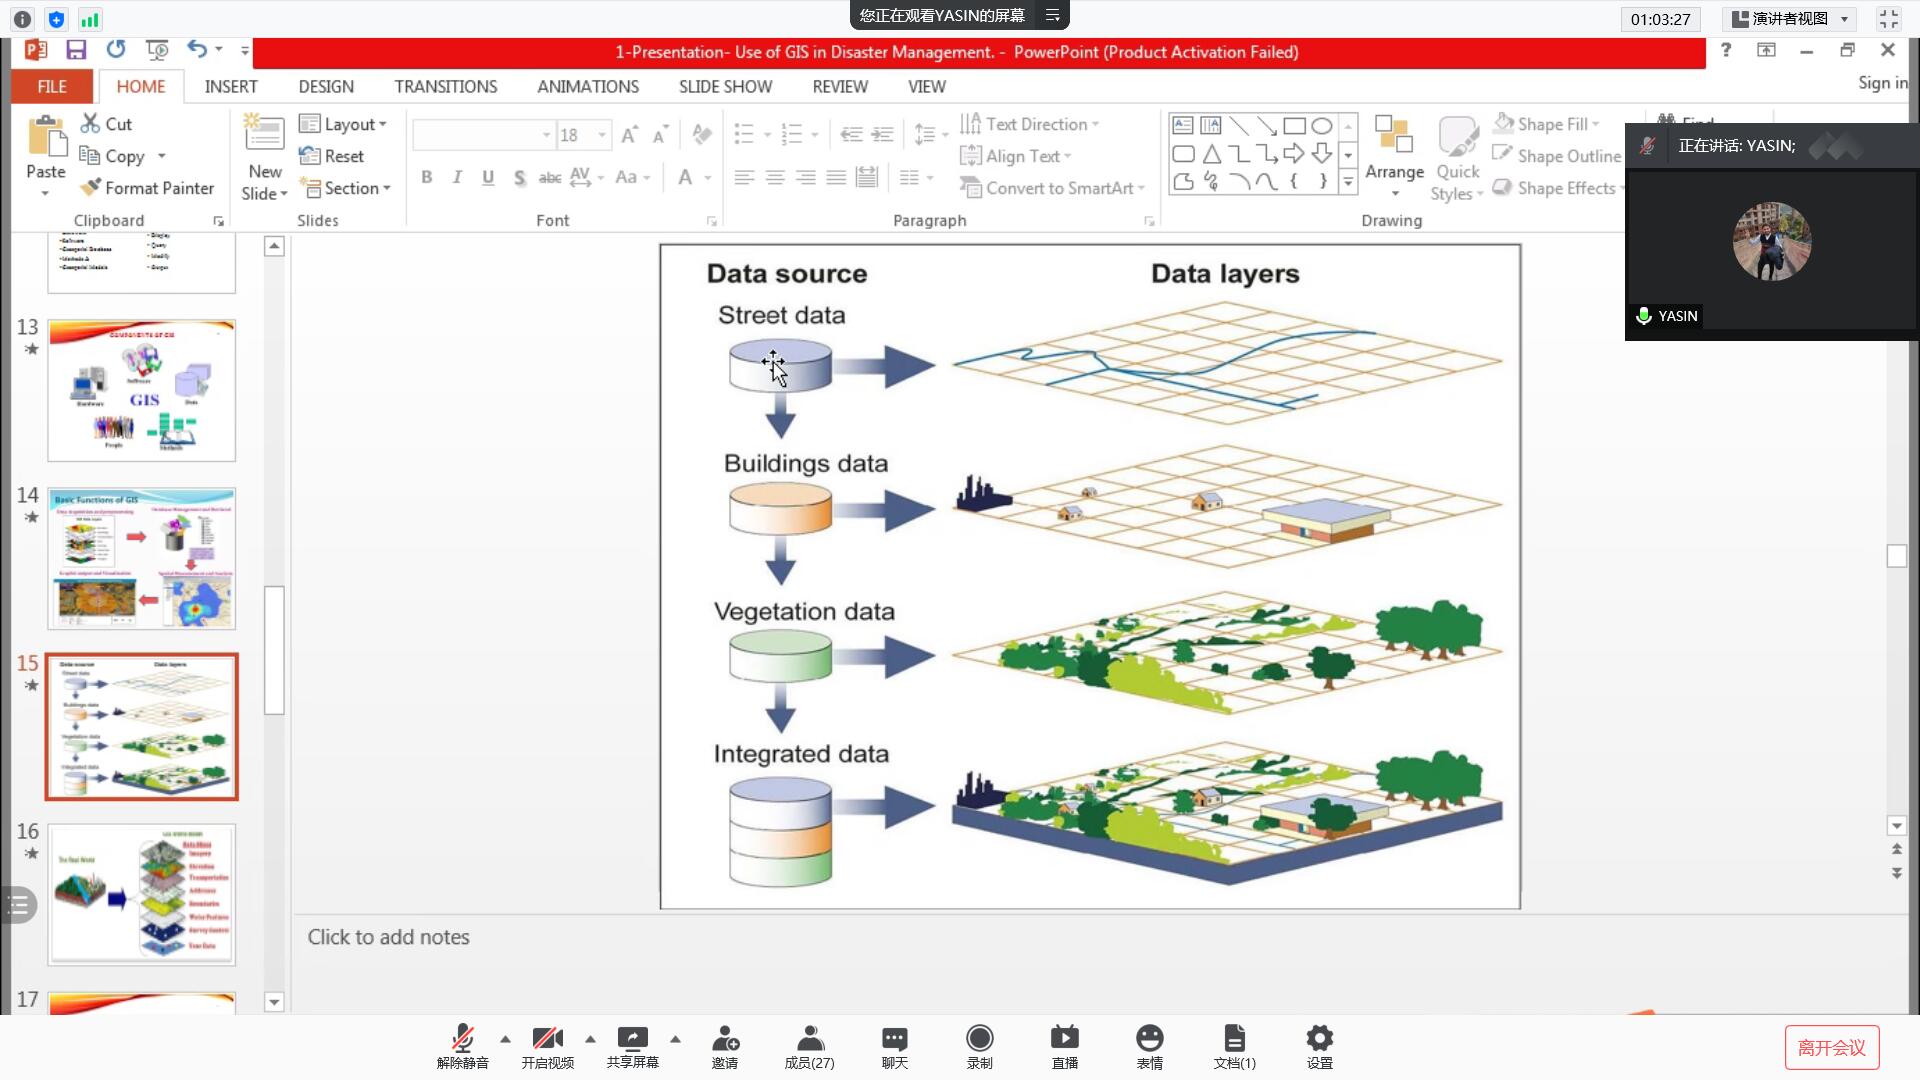
Task: Expand the Section dropdown
Action: click(345, 188)
